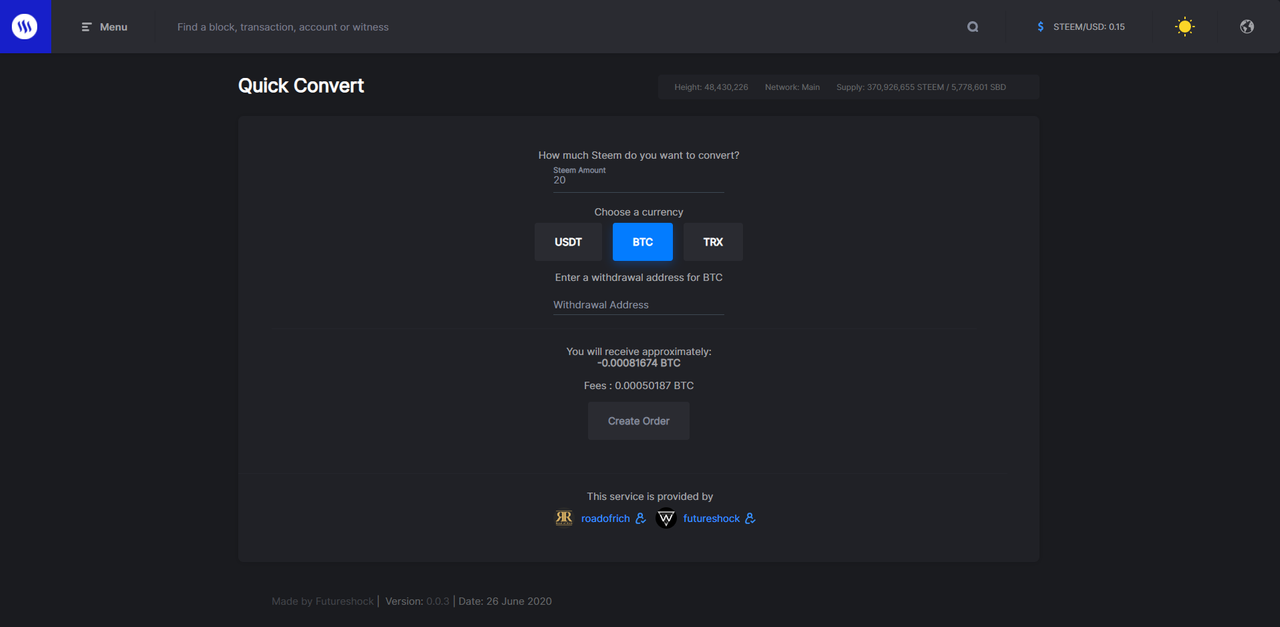Screen dimensions: 1280x627
Task: Click the Fees : 0.00050187 BTC text
Action: [x=639, y=385]
